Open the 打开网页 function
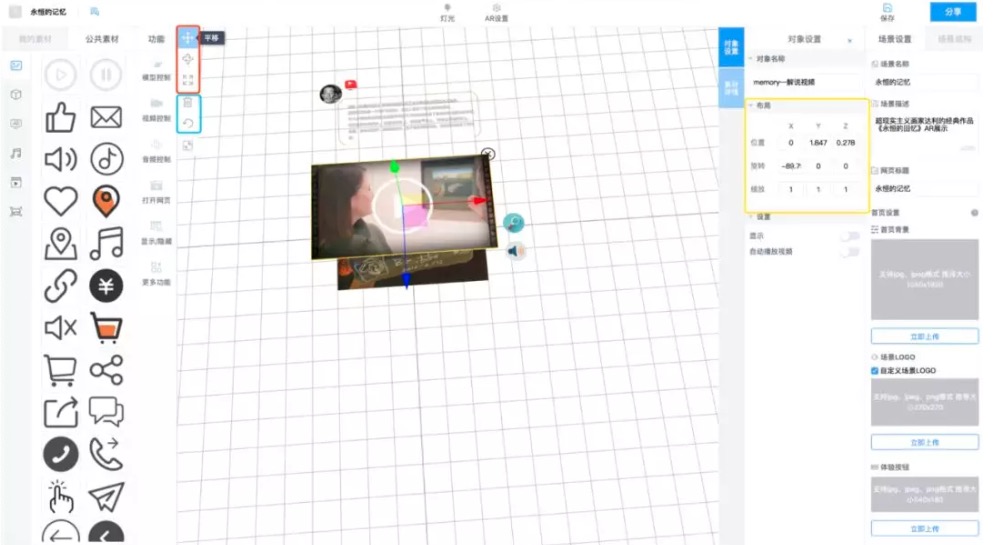The image size is (995, 545). tap(156, 192)
